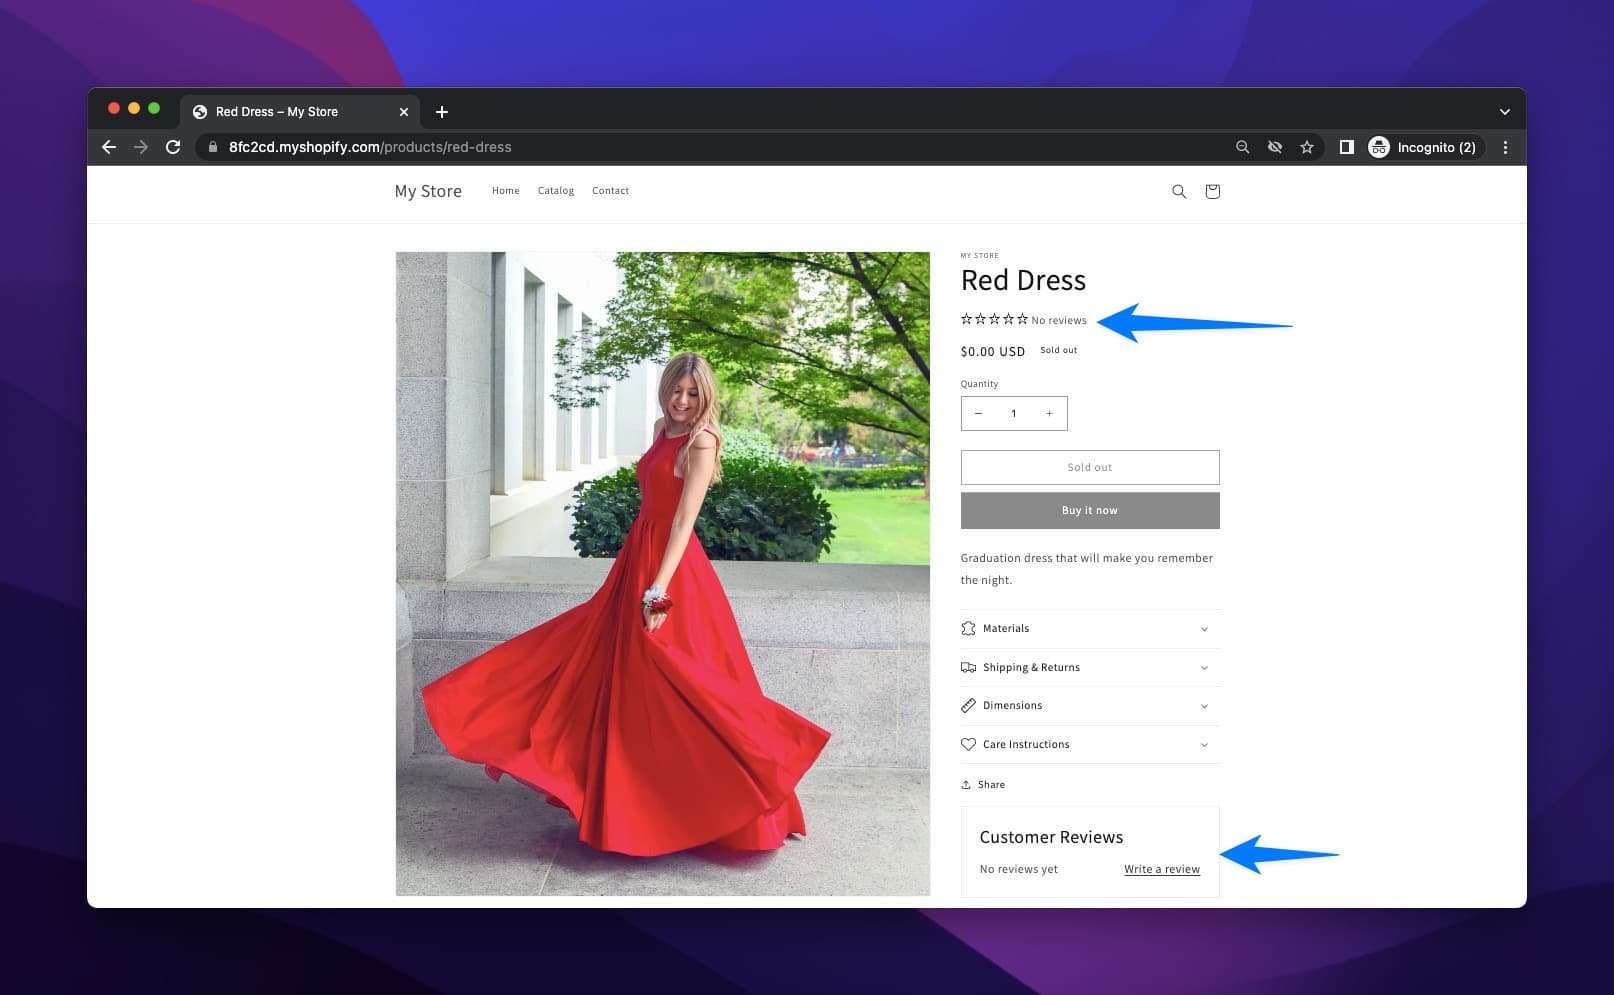Open Chrome's three-dot menu
The width and height of the screenshot is (1614, 995).
pyautogui.click(x=1505, y=147)
